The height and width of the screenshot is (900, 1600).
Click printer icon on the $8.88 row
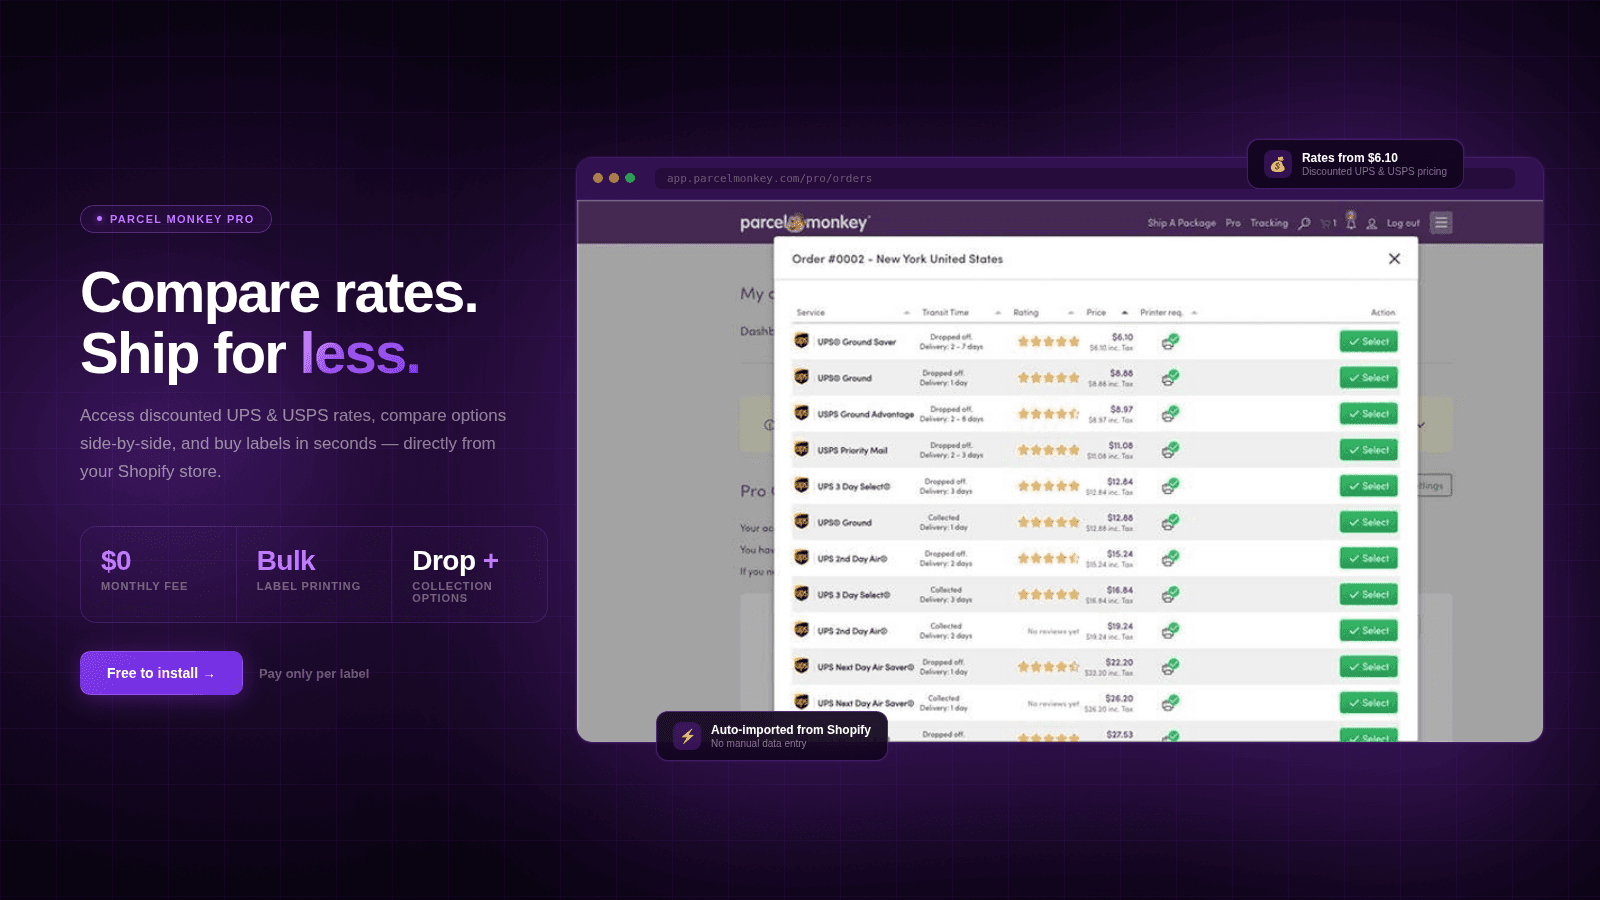pyautogui.click(x=1170, y=378)
